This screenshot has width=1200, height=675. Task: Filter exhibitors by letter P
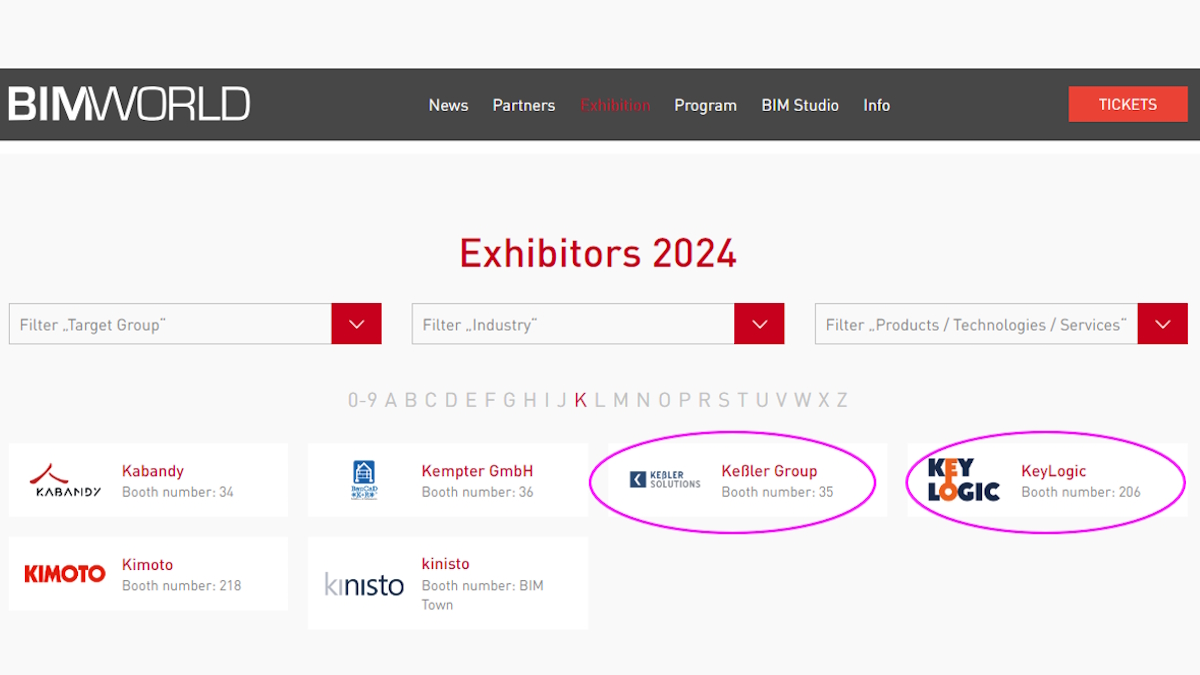(685, 400)
